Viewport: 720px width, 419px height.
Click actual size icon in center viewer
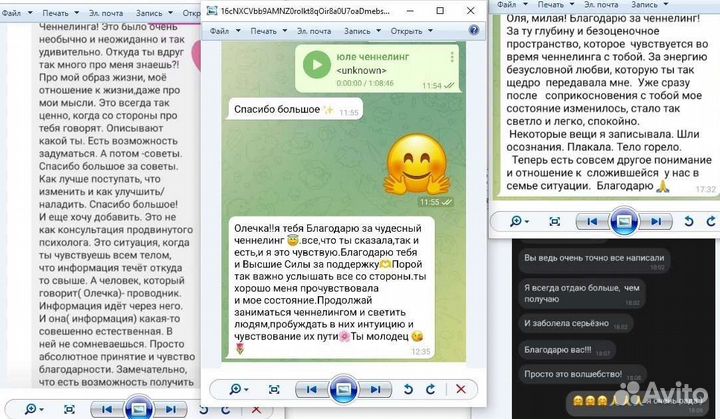coord(274,390)
